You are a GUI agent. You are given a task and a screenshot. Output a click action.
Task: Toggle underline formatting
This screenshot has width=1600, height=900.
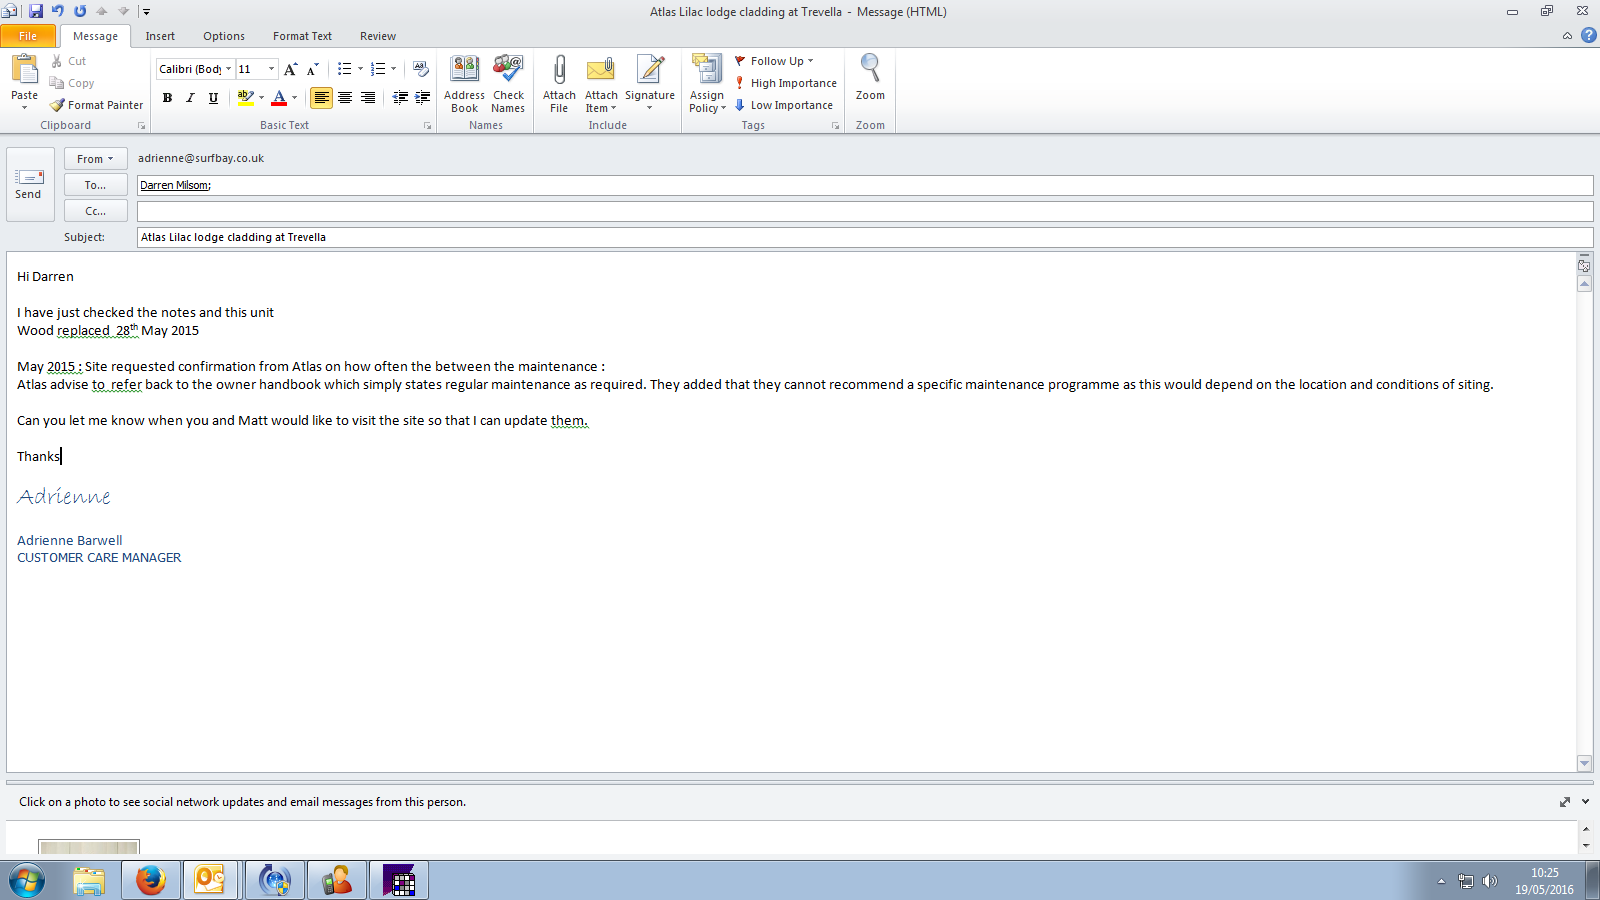pos(213,97)
